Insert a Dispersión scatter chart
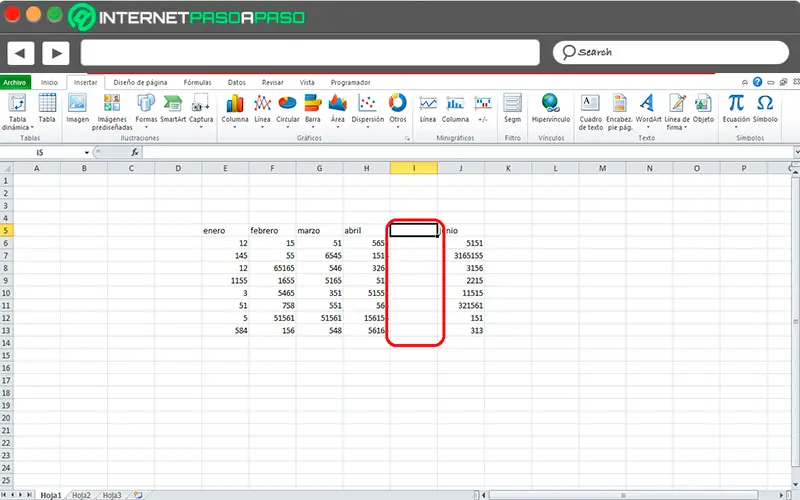The height and width of the screenshot is (500, 800). [x=367, y=110]
